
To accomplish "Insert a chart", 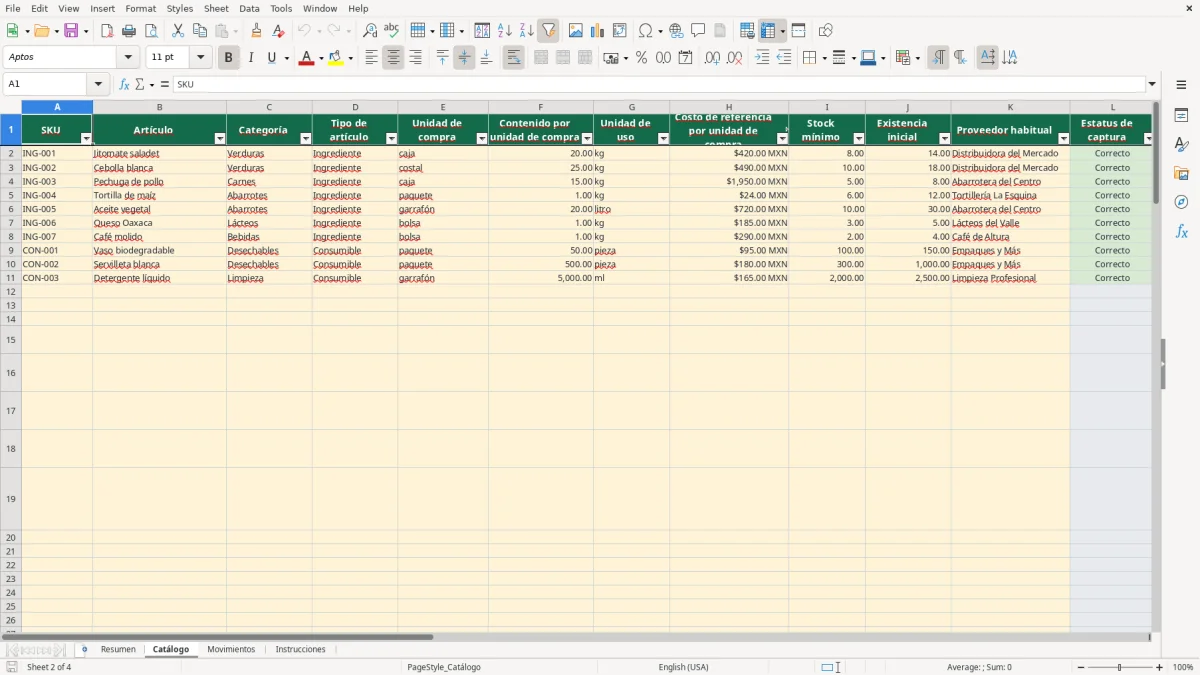I will (598, 31).
